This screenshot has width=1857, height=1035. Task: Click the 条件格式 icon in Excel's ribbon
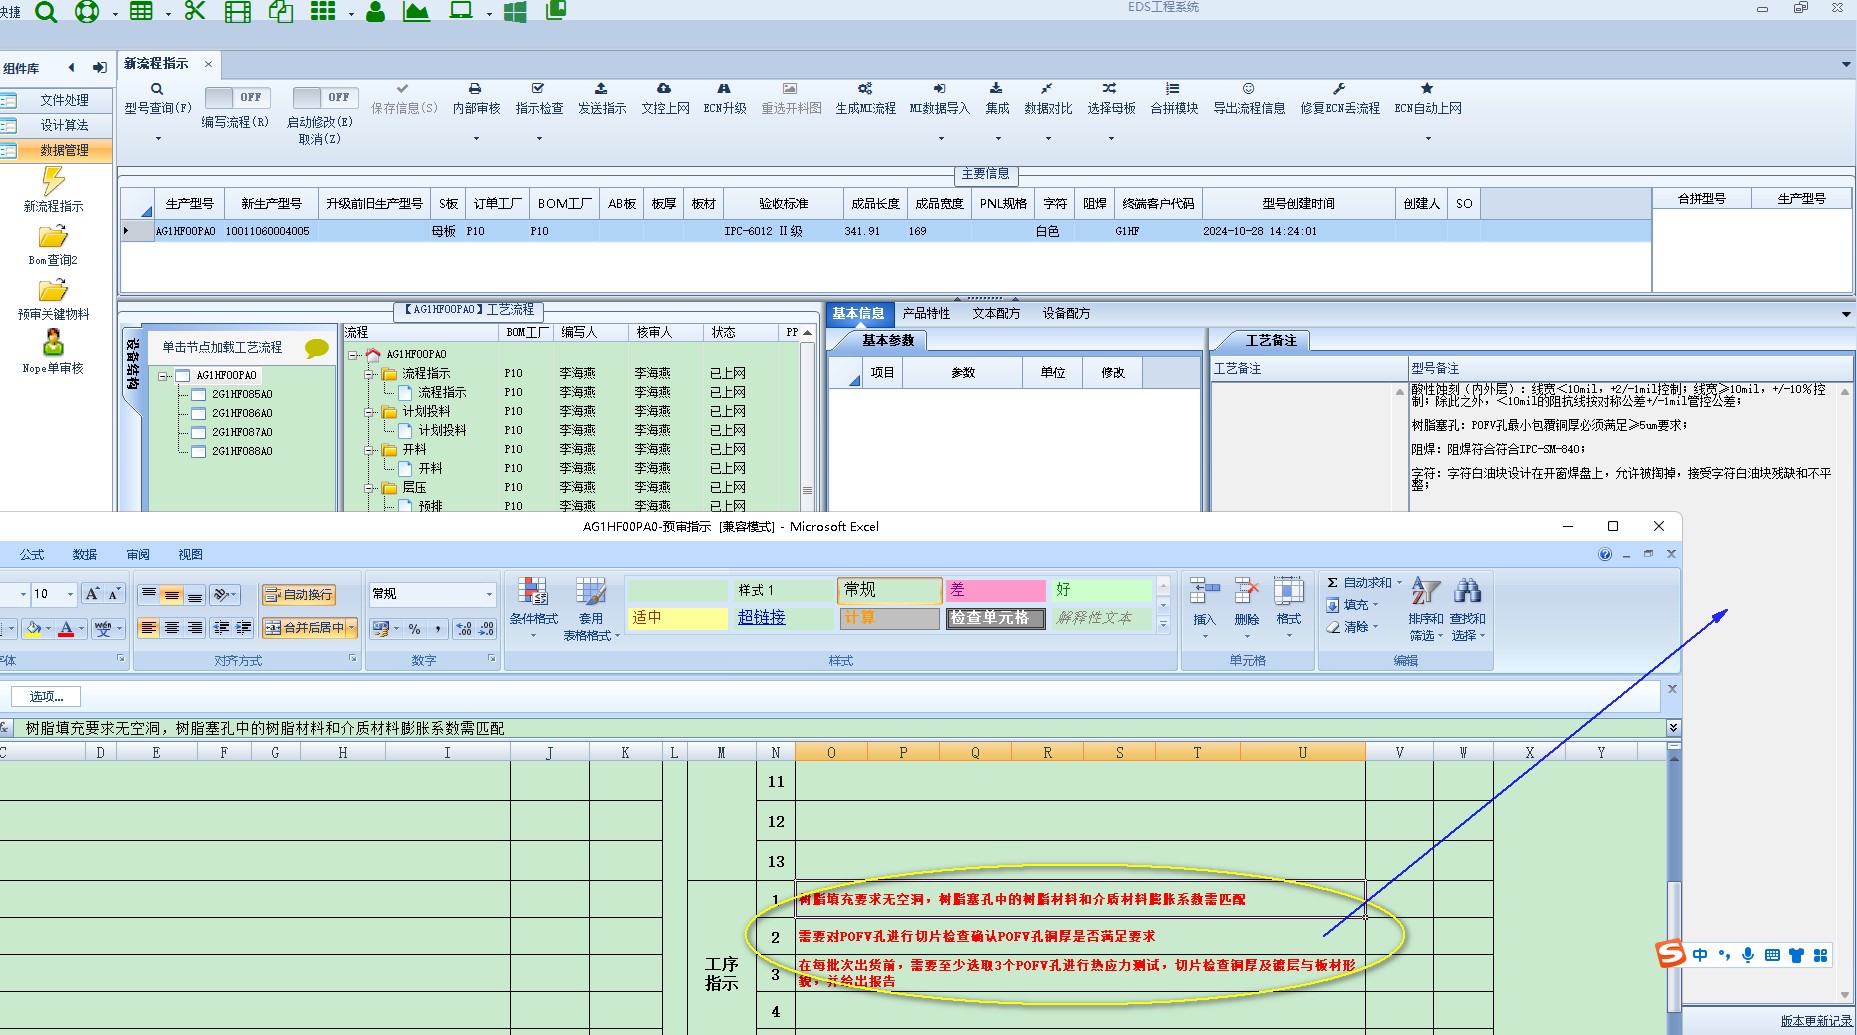click(x=533, y=591)
